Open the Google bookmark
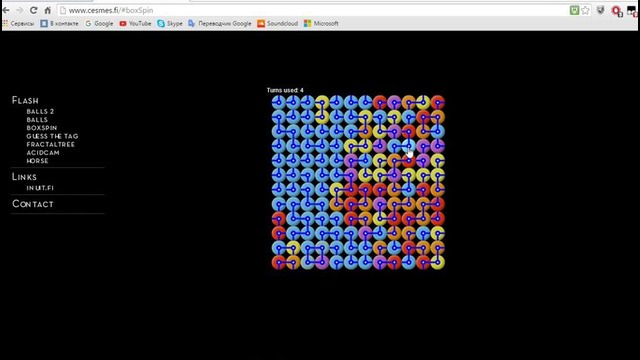Viewport: 640px width, 360px height. (99, 24)
